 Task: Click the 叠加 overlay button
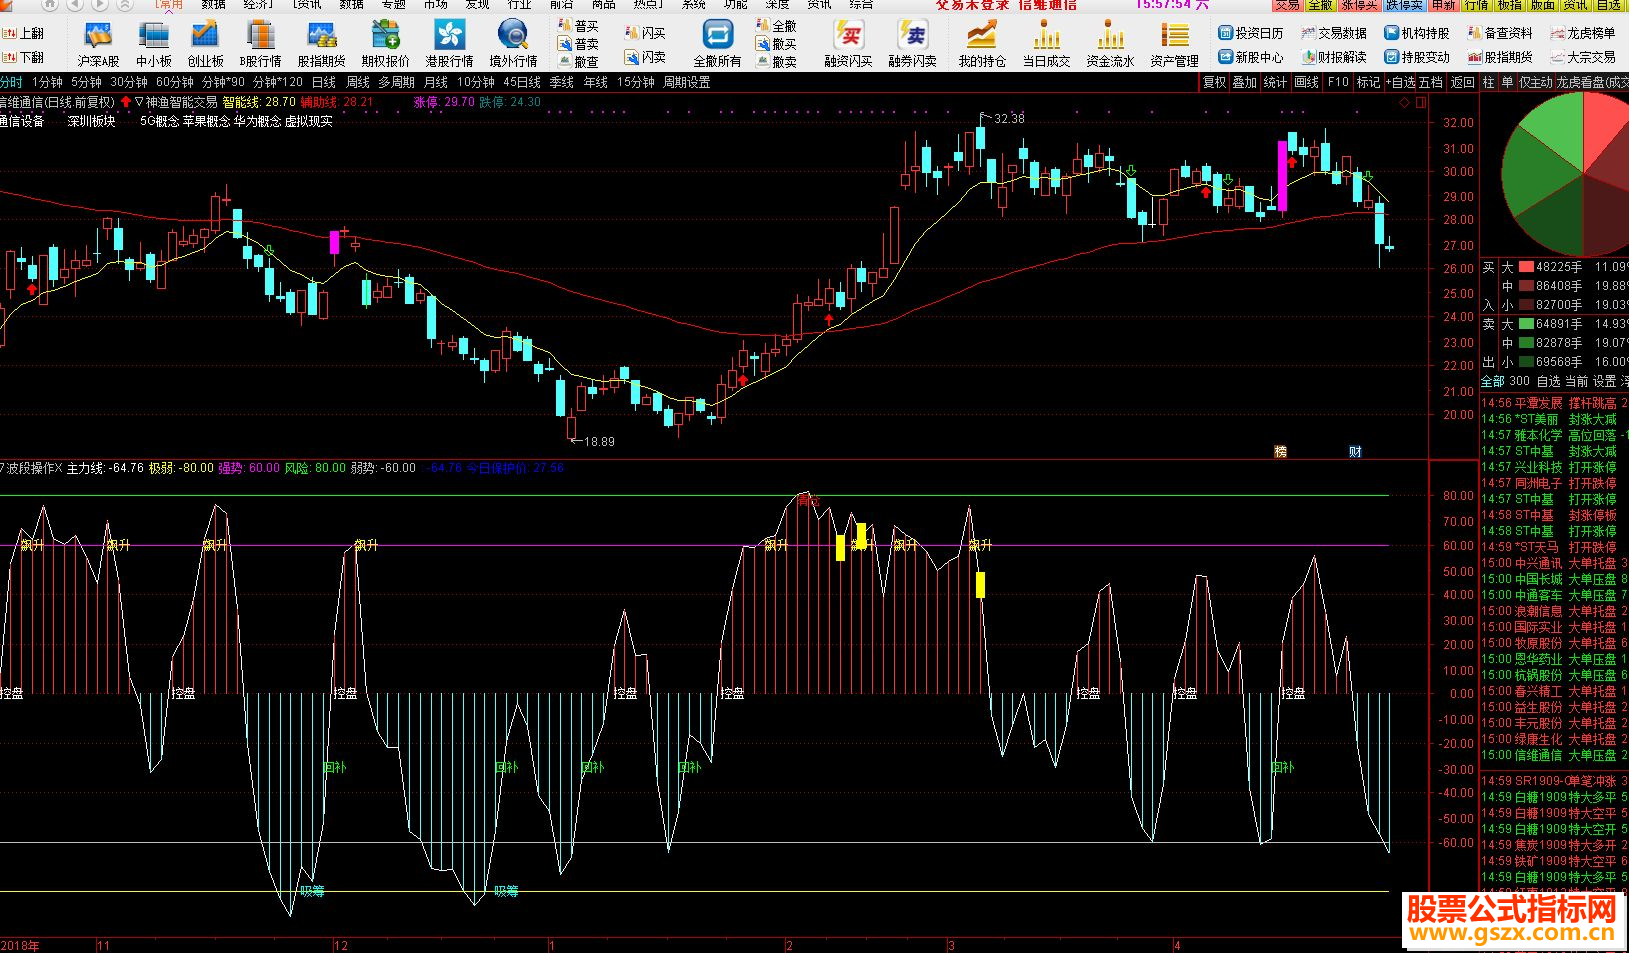[x=1244, y=82]
